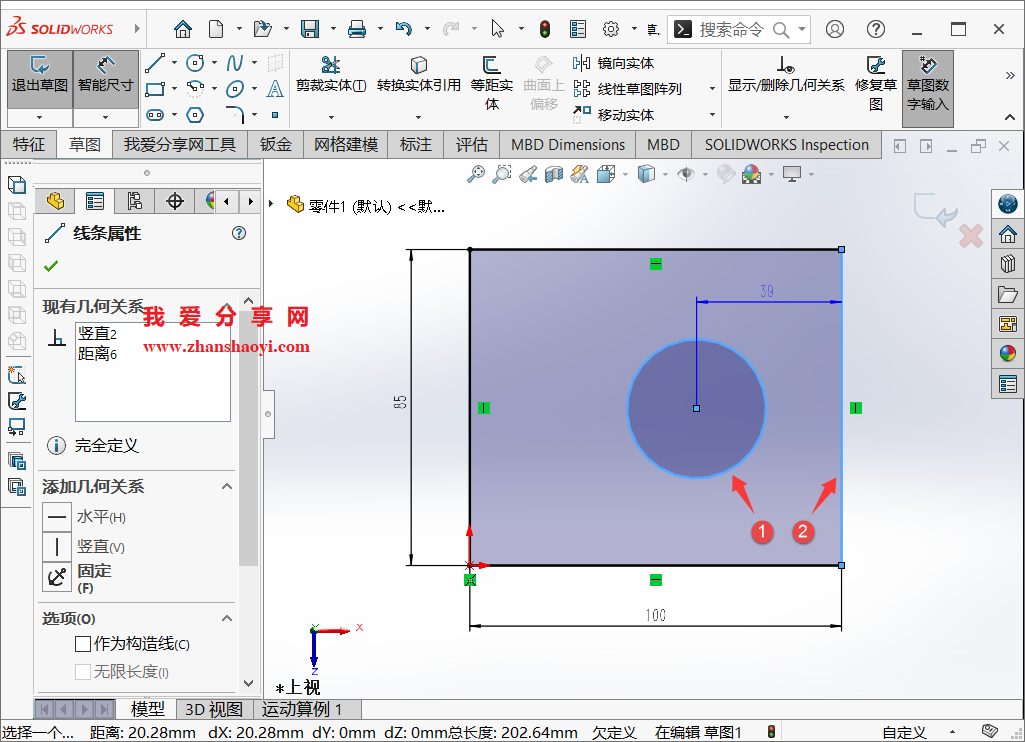Image resolution: width=1025 pixels, height=742 pixels.
Task: Click Convert Entities (转换实体引用)
Action: pyautogui.click(x=418, y=75)
